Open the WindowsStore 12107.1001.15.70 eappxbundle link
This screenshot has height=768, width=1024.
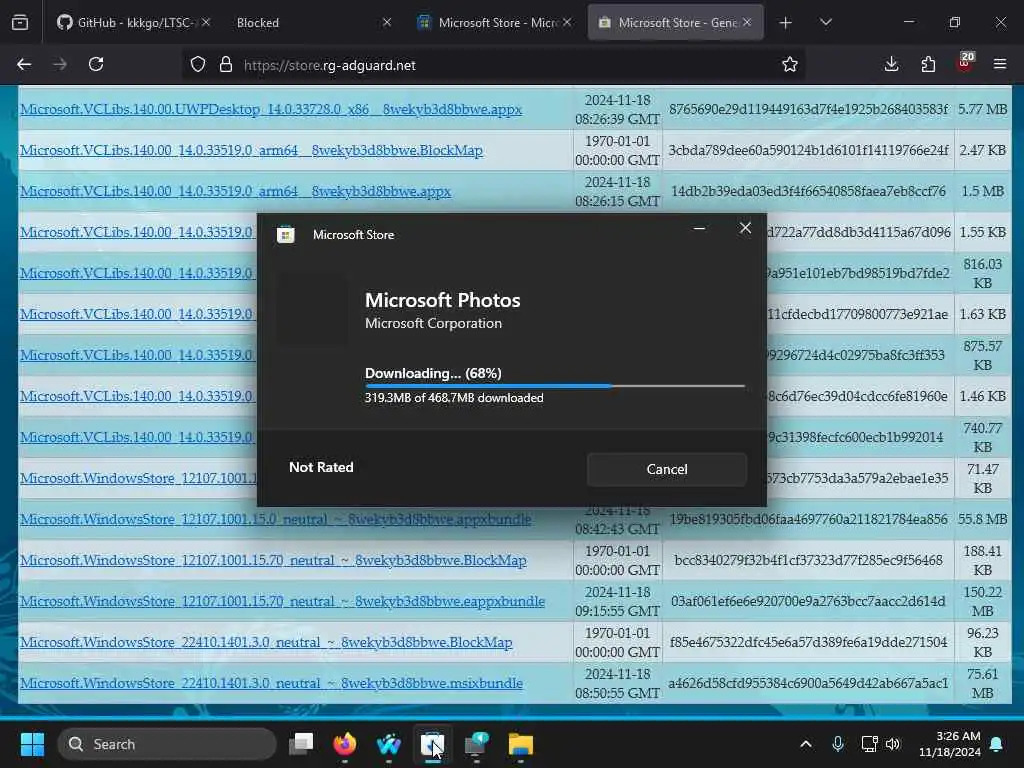pyautogui.click(x=282, y=601)
